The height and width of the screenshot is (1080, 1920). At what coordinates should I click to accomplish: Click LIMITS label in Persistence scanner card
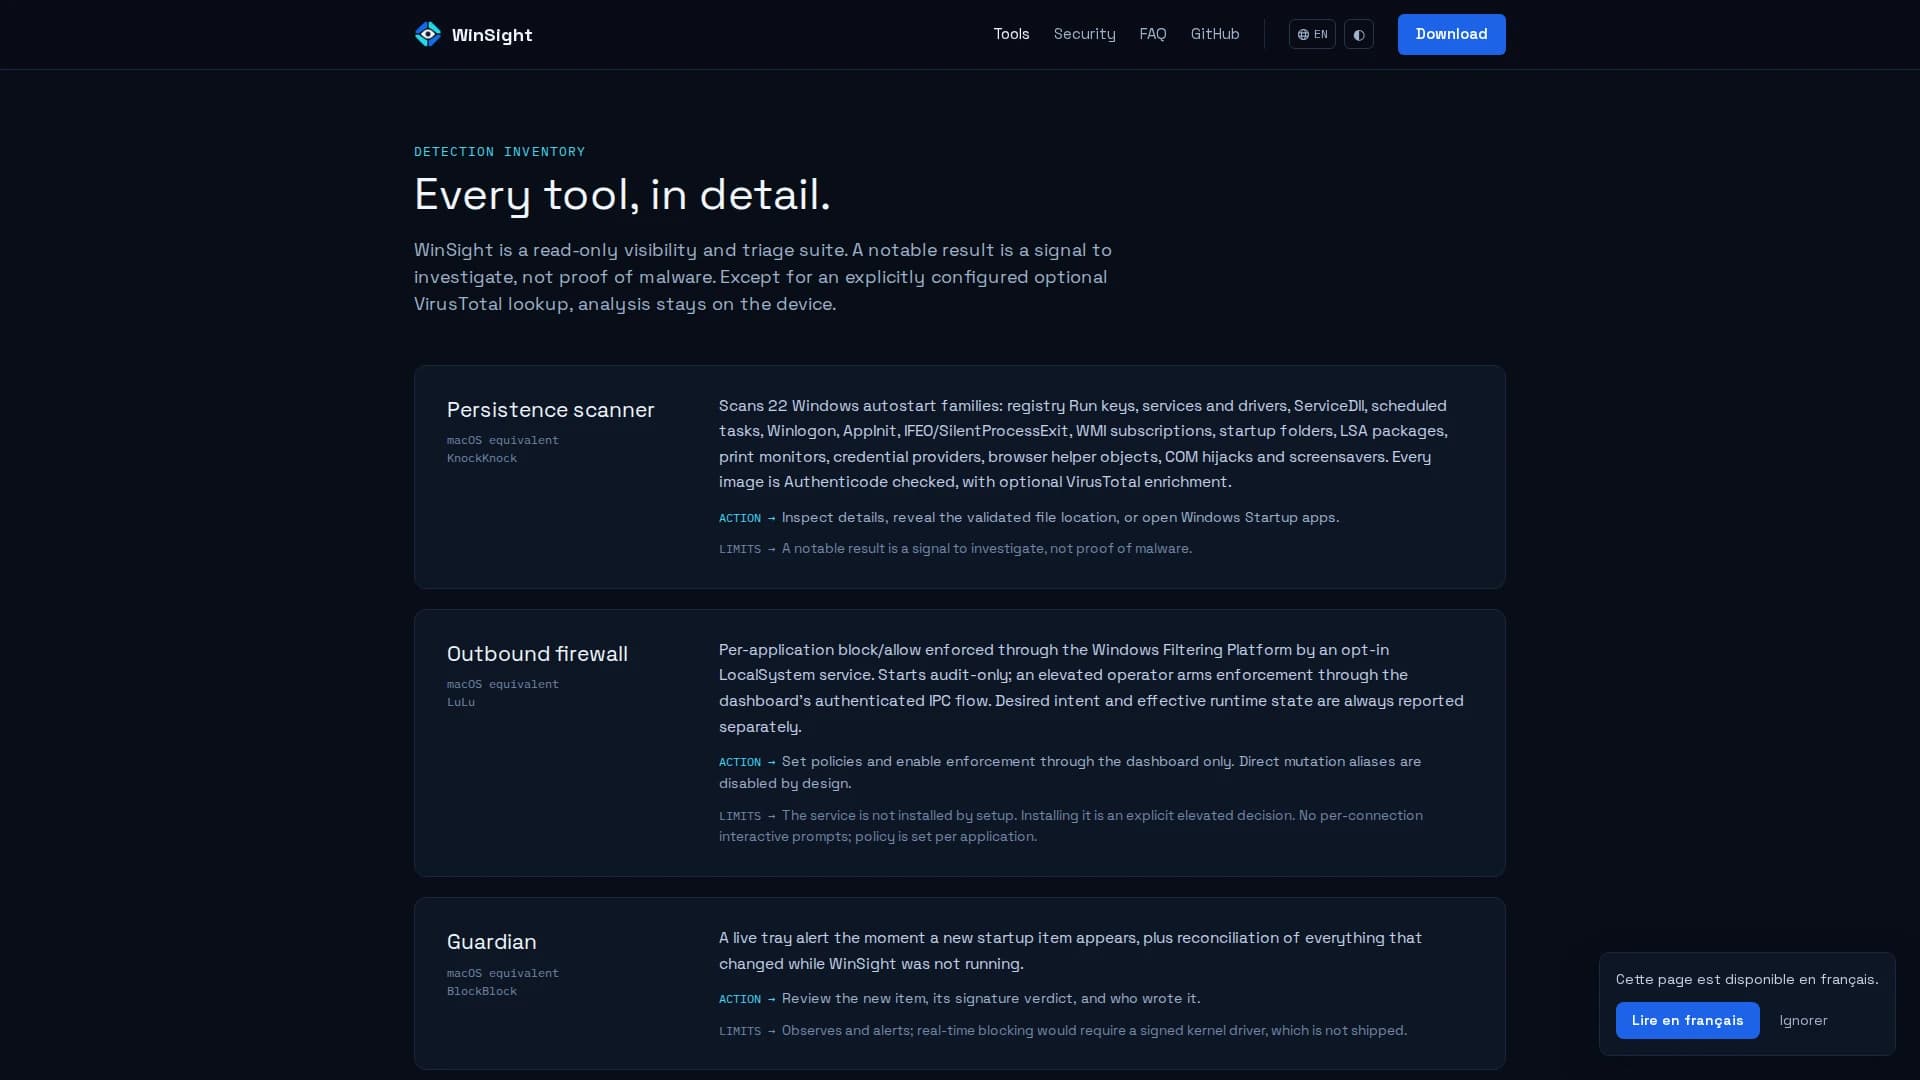click(740, 549)
